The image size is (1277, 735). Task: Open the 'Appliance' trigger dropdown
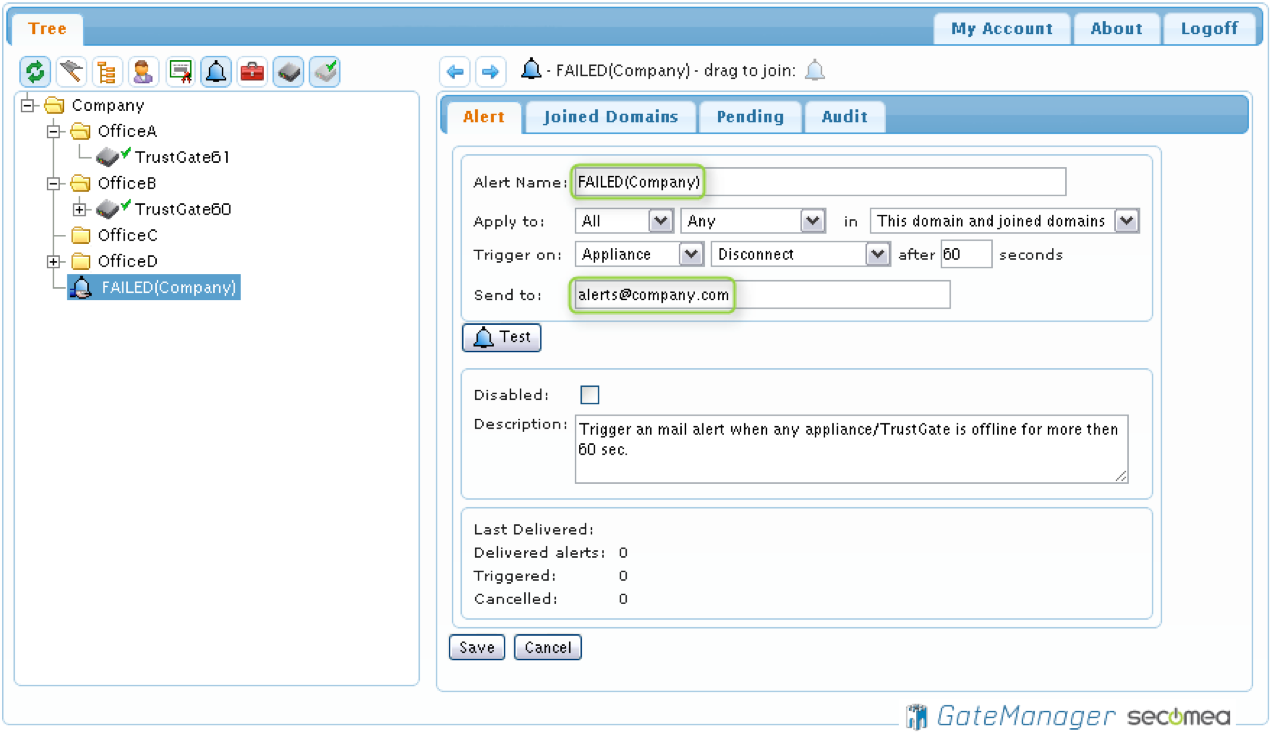pyautogui.click(x=639, y=254)
